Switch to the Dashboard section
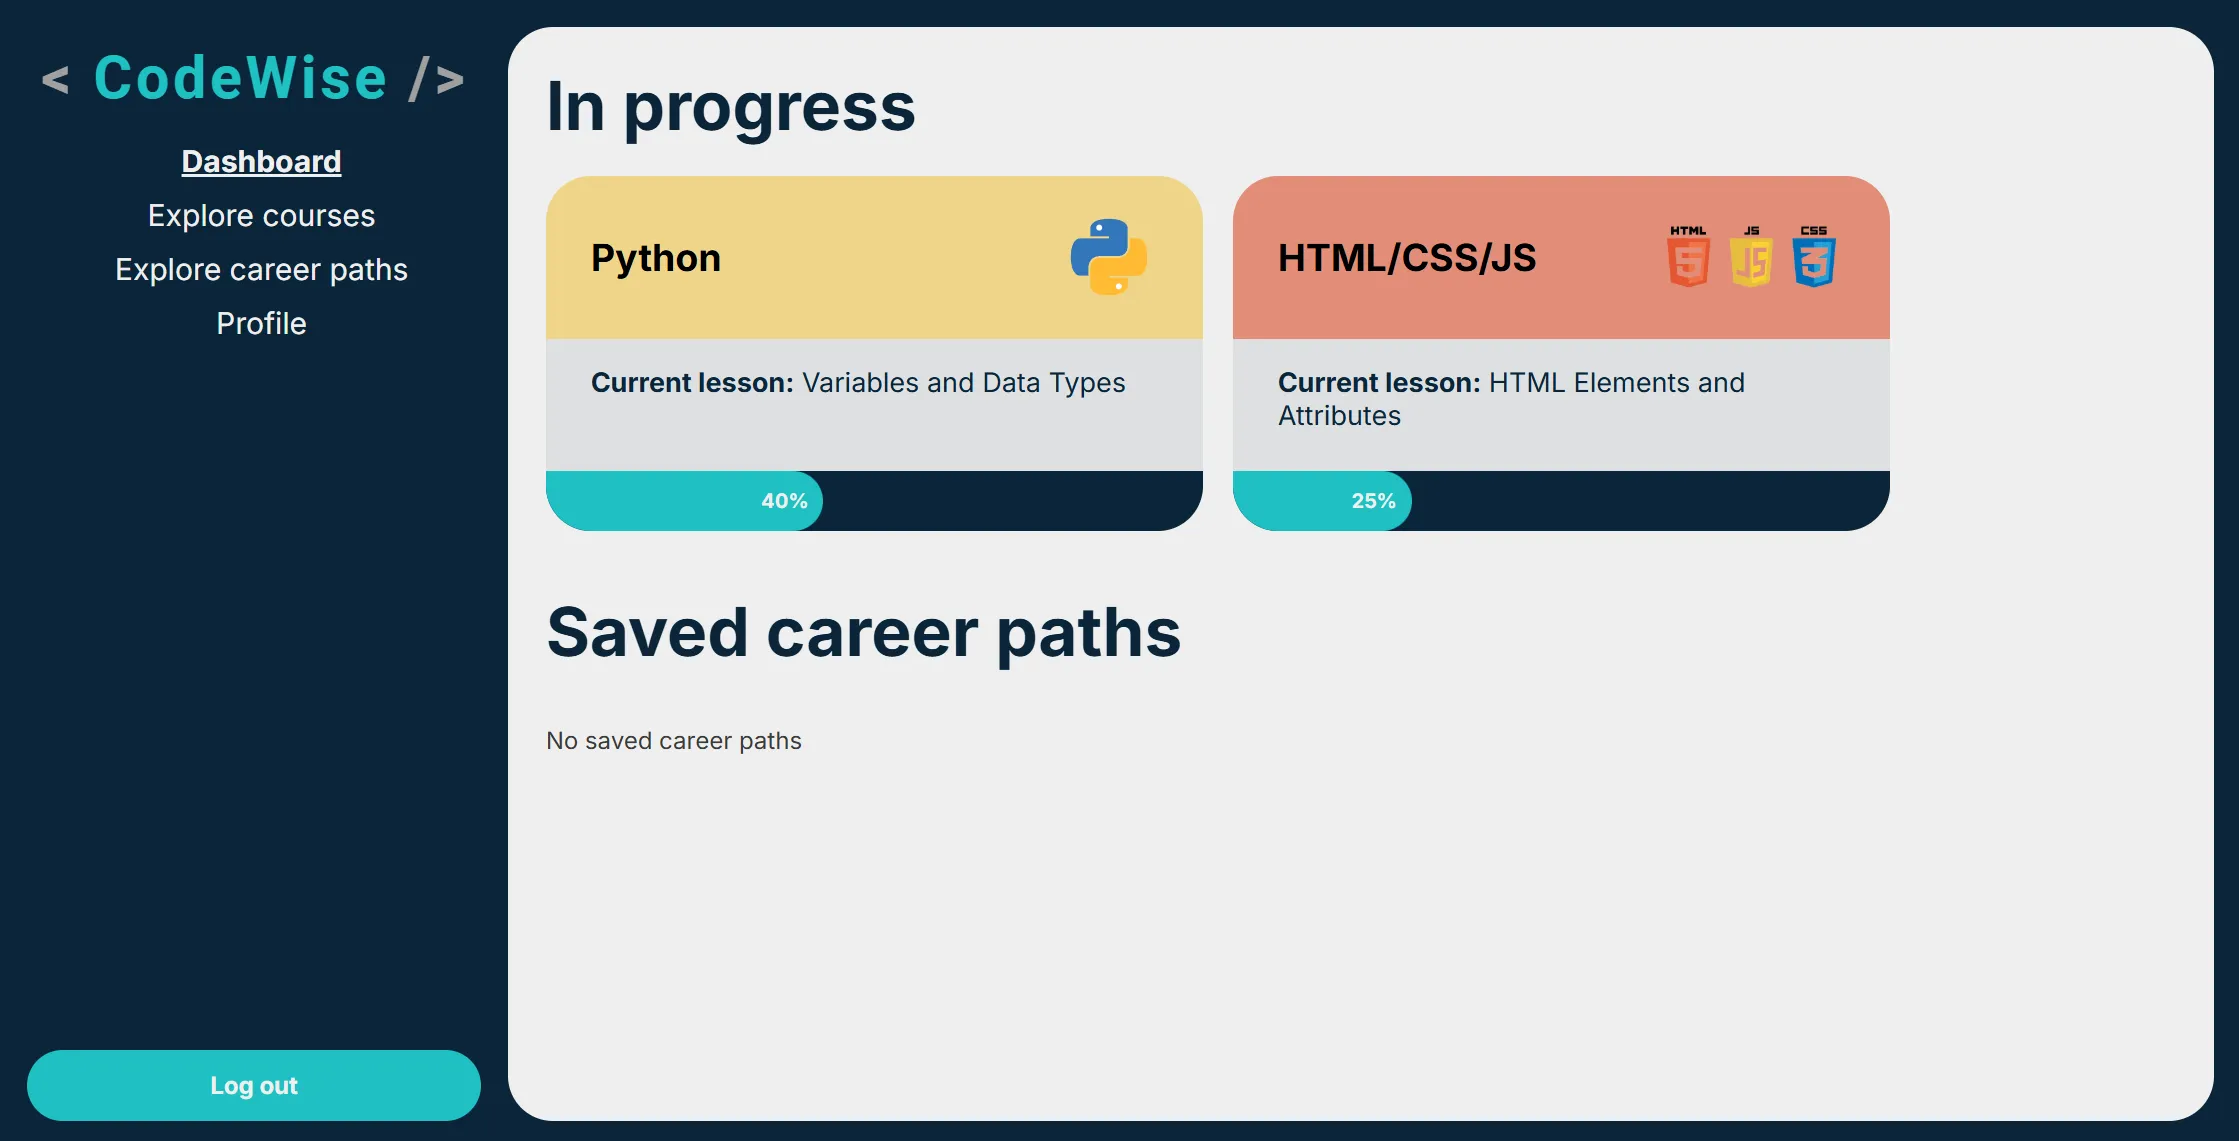The height and width of the screenshot is (1141, 2239). (x=261, y=161)
